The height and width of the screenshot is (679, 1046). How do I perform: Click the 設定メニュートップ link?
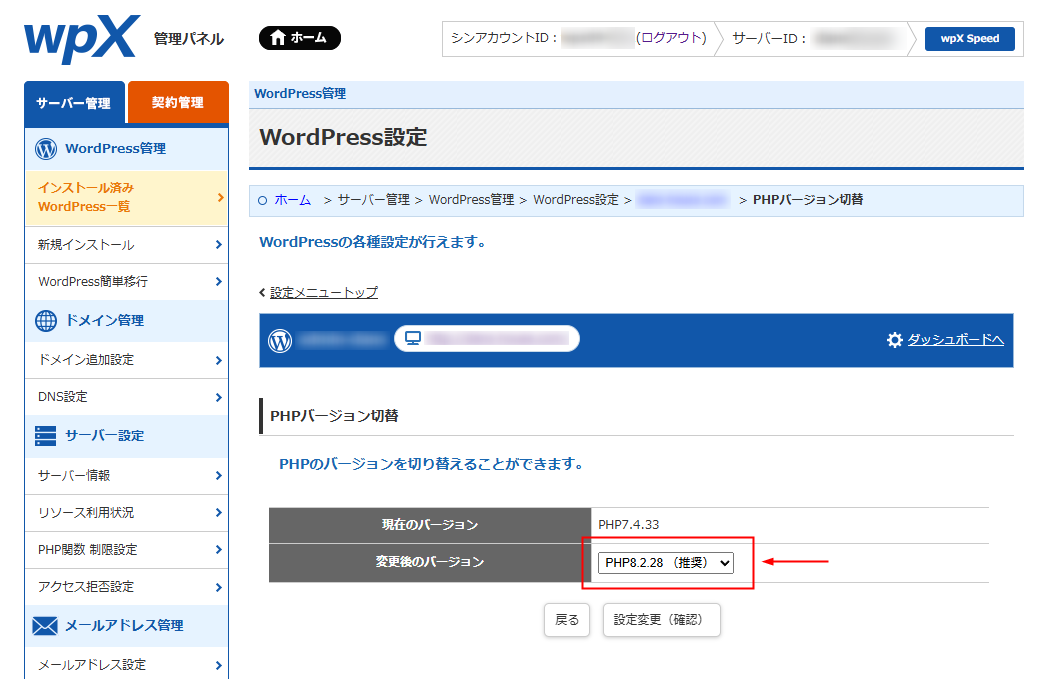click(324, 293)
